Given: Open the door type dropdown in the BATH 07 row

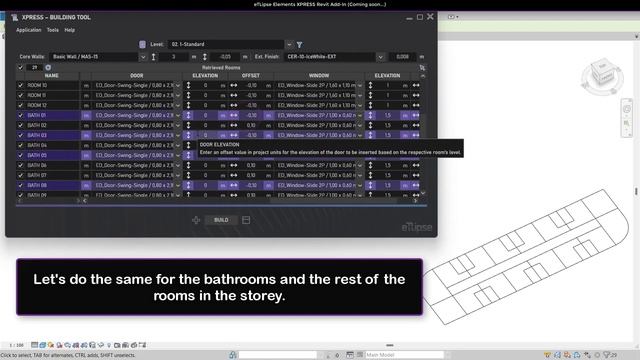Looking at the screenshot, I should tap(178, 175).
